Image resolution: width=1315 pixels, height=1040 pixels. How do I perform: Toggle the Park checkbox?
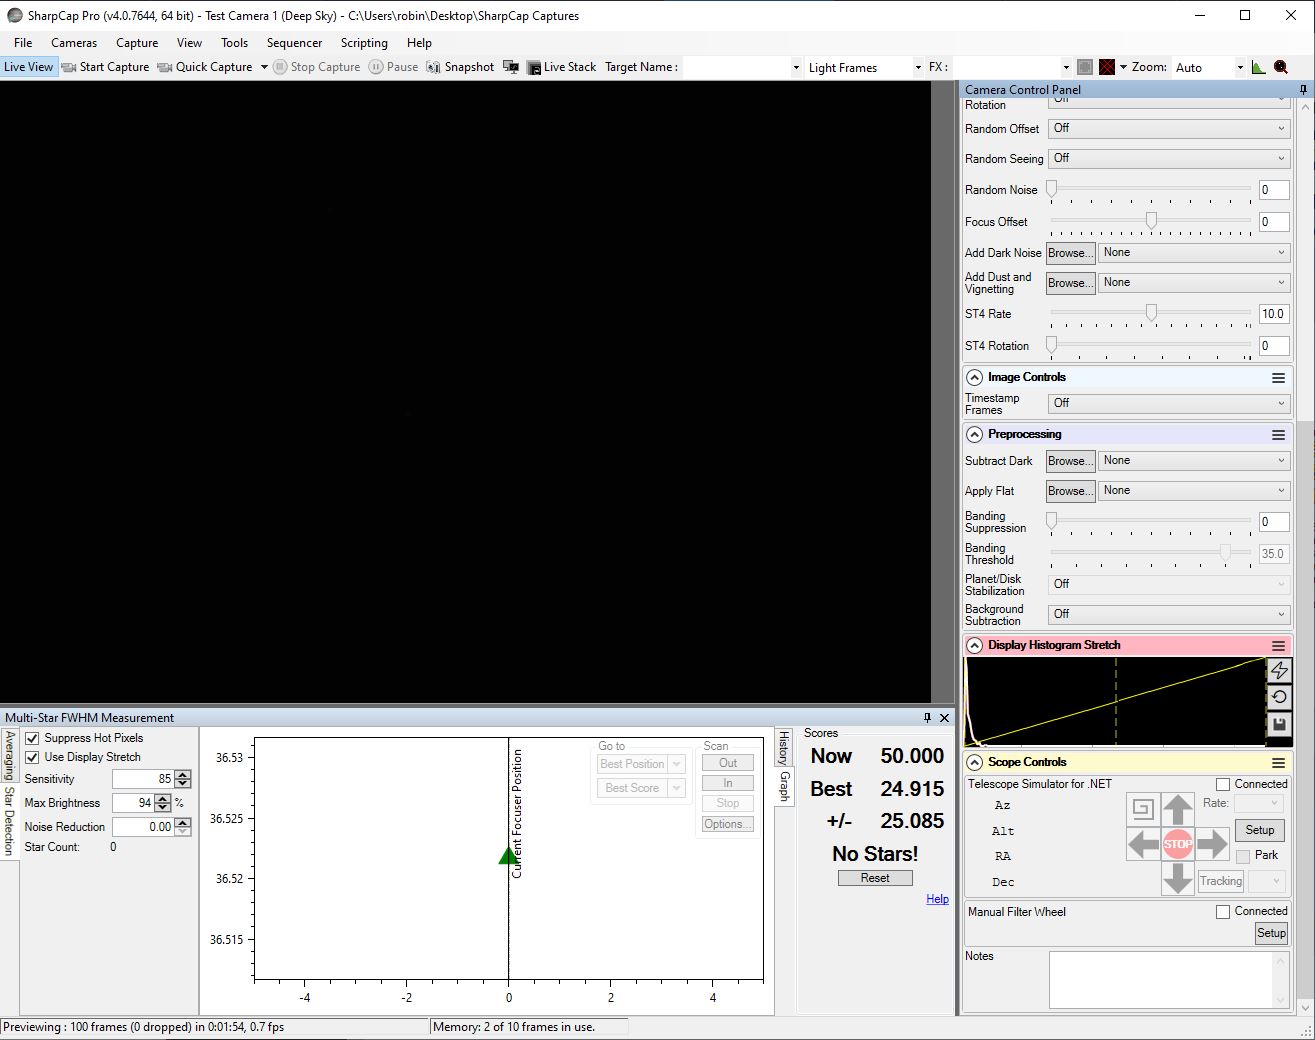coord(1243,856)
